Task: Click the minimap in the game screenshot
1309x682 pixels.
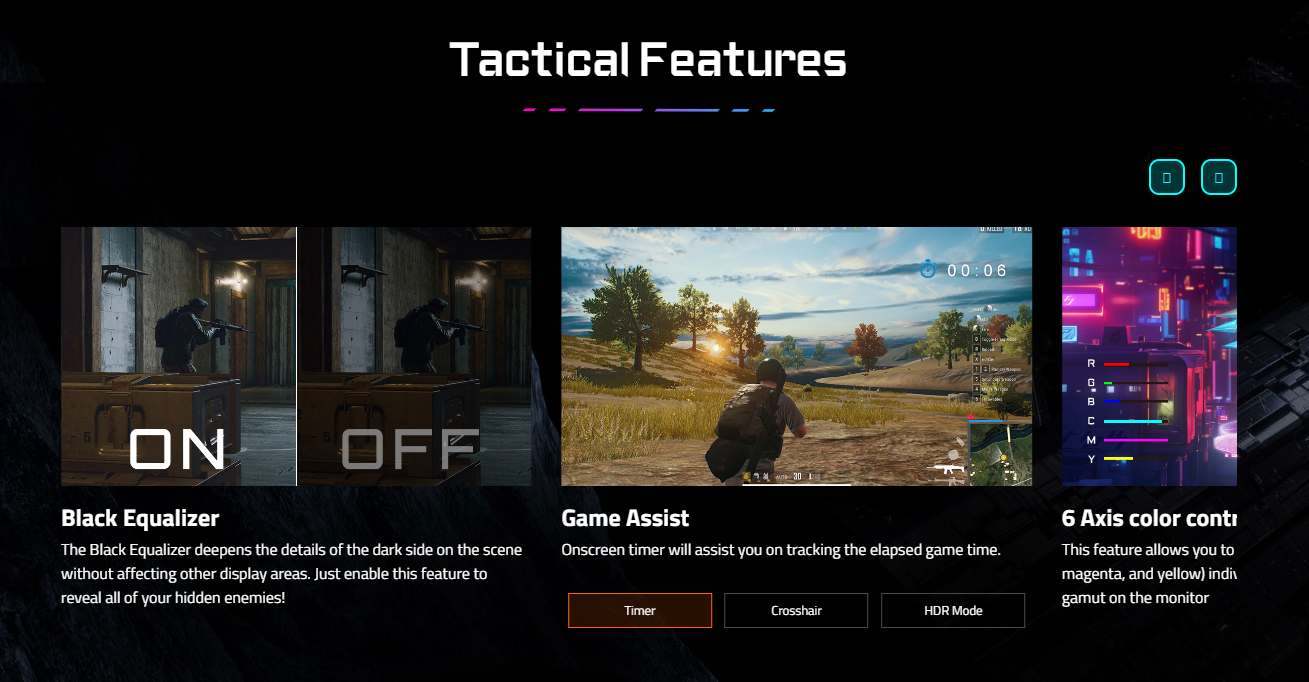Action: point(1000,453)
